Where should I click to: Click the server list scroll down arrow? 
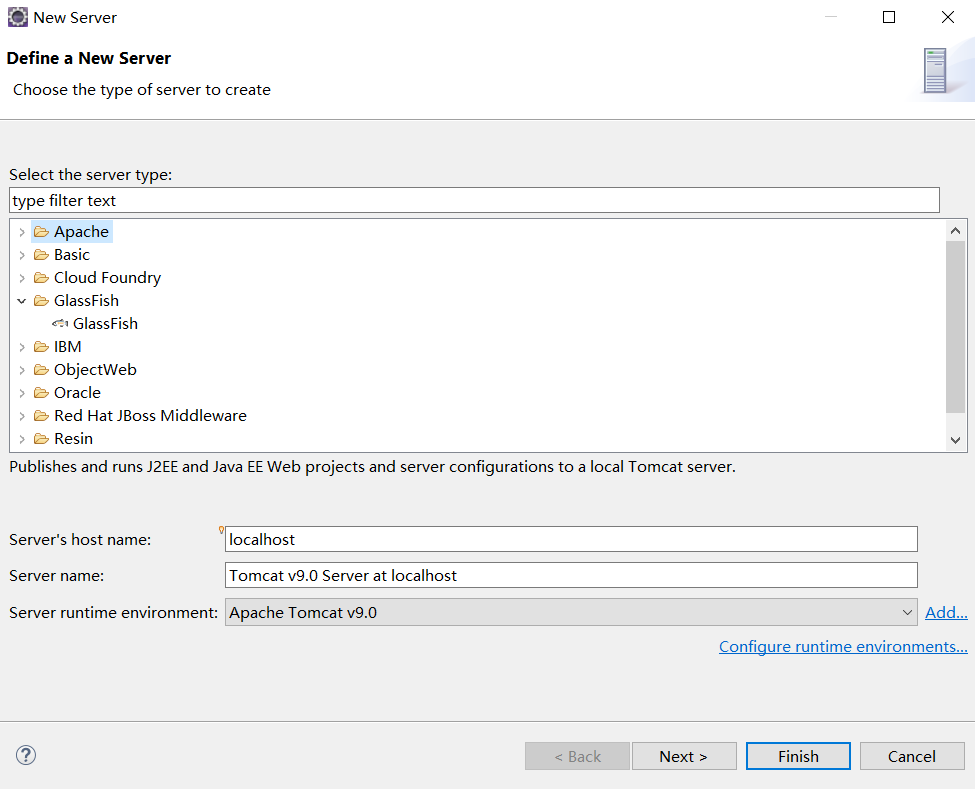pyautogui.click(x=956, y=440)
